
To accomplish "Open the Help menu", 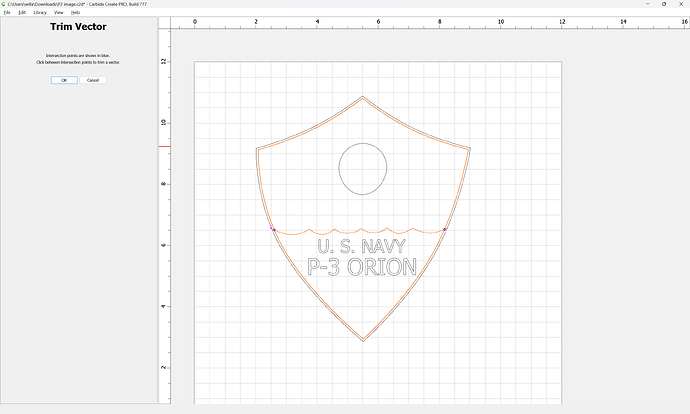I will 76,12.
